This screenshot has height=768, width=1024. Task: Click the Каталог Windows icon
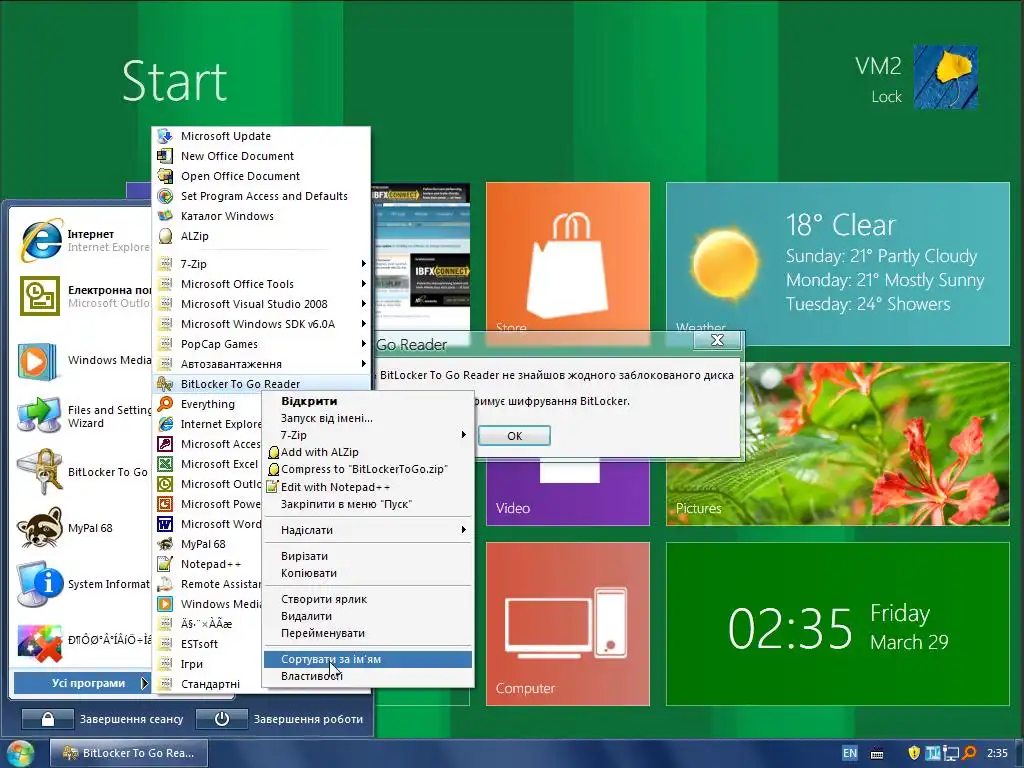(x=165, y=216)
